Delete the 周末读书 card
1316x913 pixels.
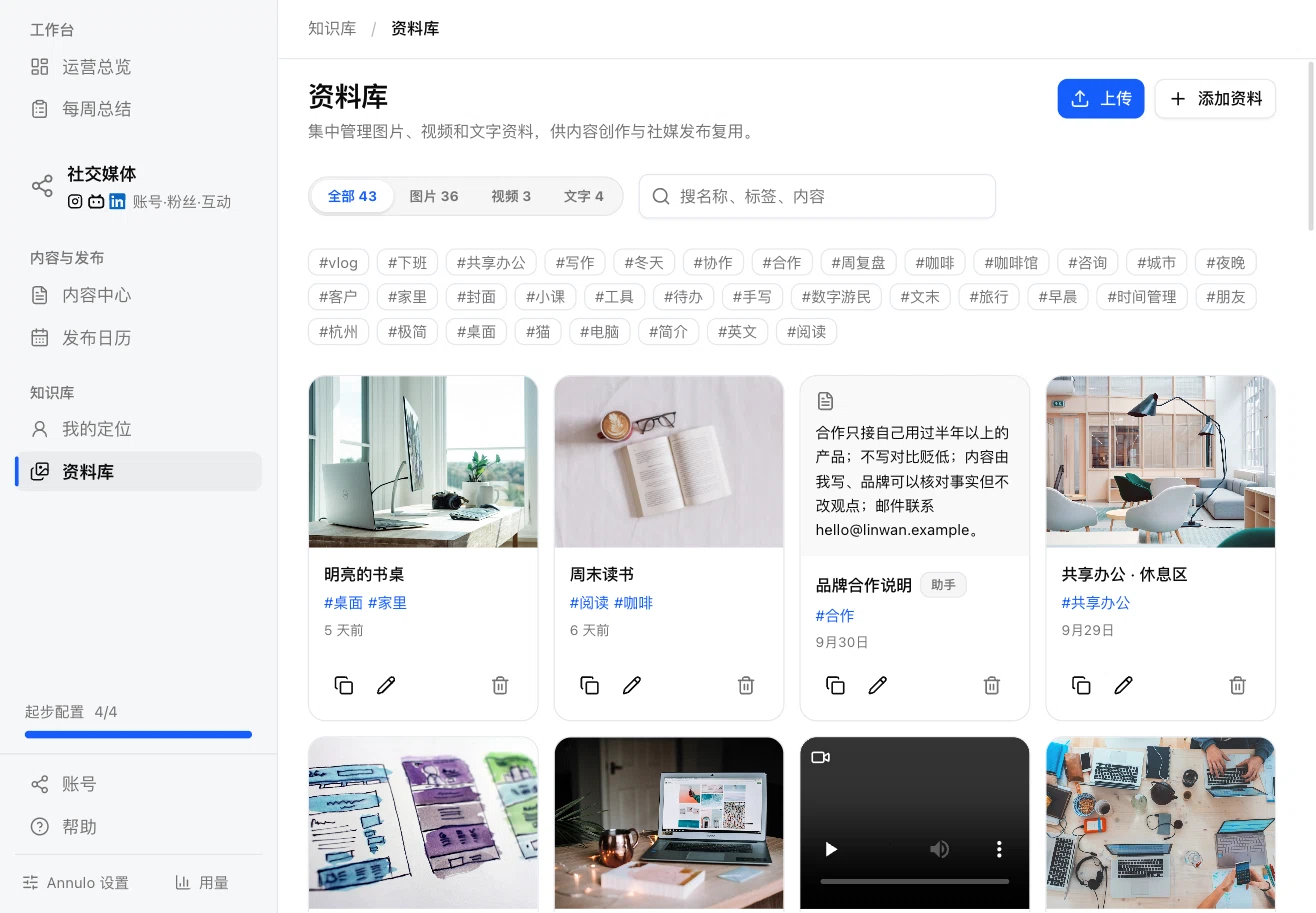pos(746,685)
